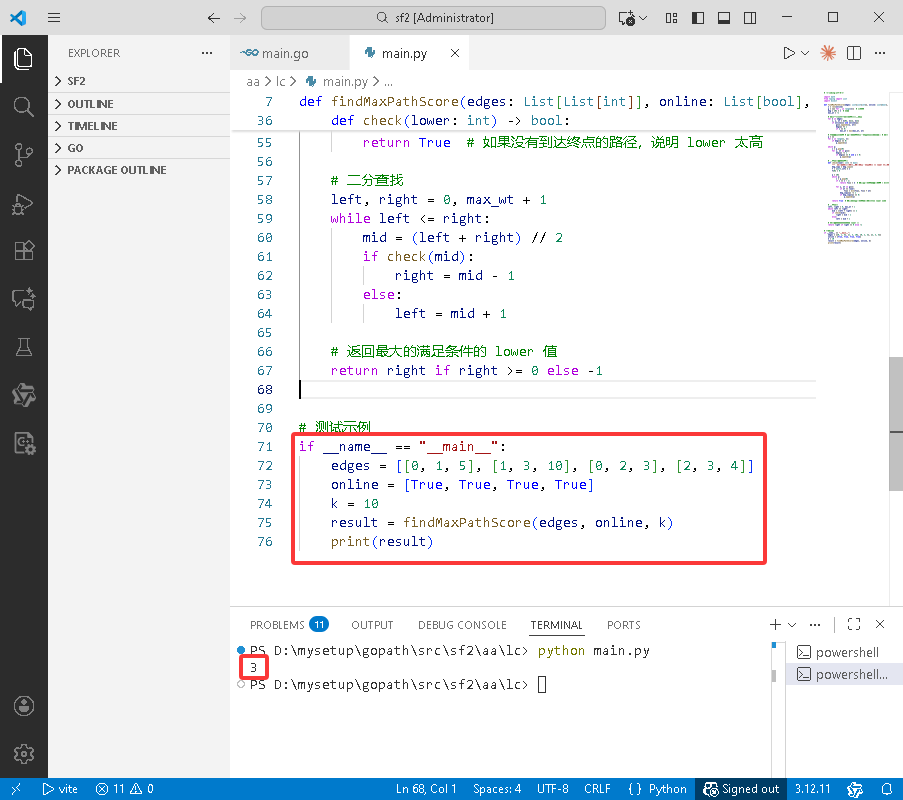Click Ln 68, Col 1 status
The width and height of the screenshot is (903, 800).
[426, 788]
